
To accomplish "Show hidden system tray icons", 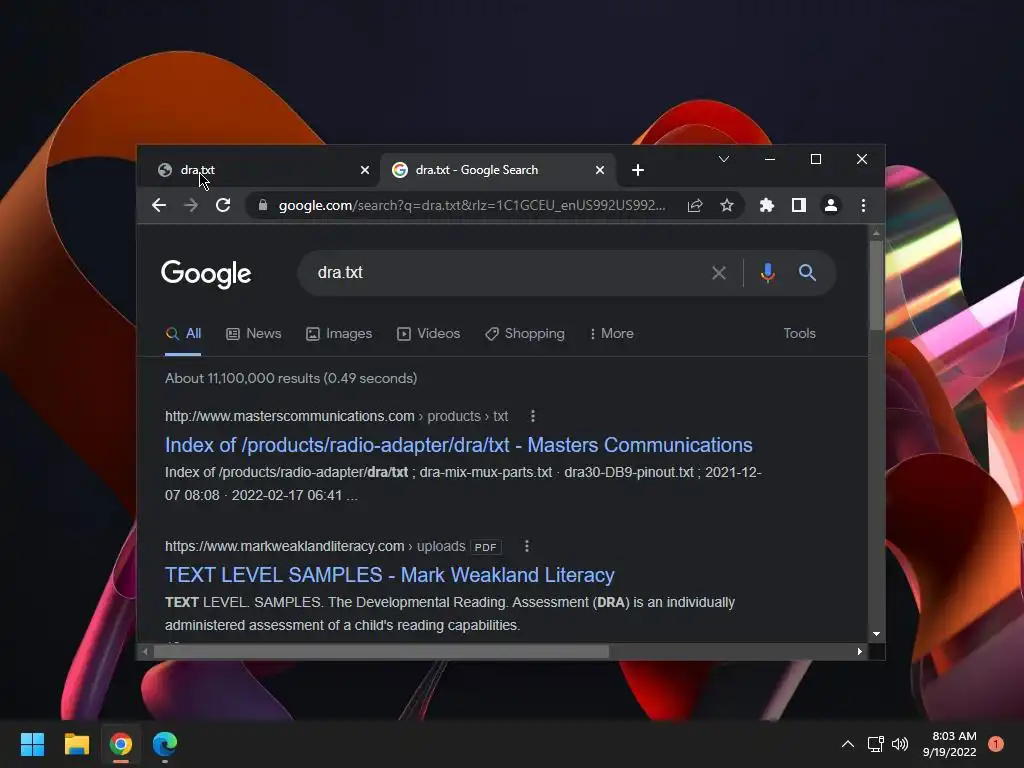I will (x=848, y=744).
